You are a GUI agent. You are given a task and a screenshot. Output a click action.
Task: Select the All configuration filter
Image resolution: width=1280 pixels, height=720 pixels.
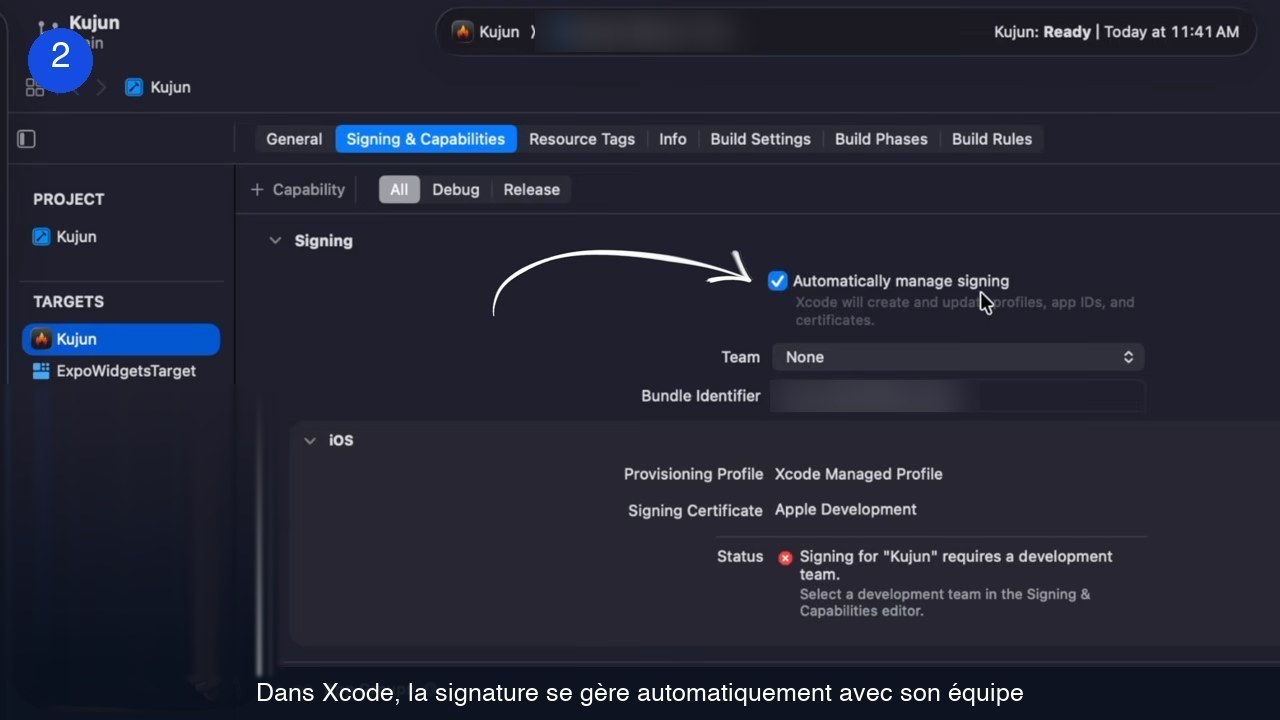pos(399,189)
